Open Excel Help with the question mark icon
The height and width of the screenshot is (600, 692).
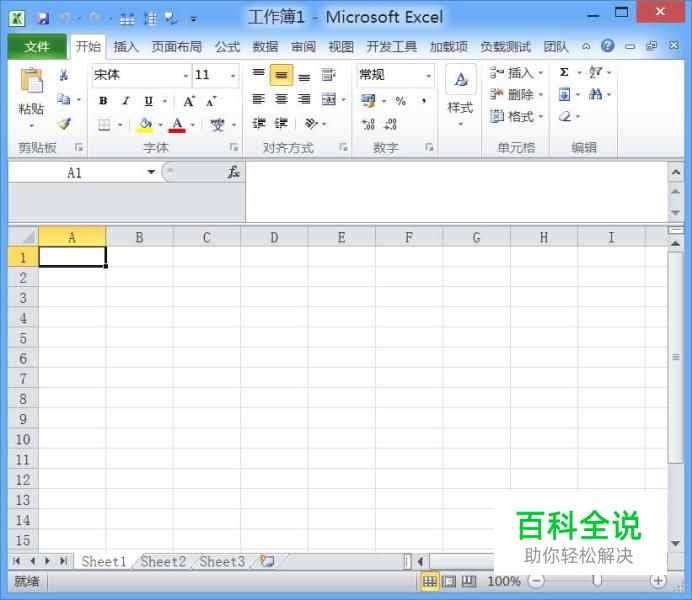(608, 45)
